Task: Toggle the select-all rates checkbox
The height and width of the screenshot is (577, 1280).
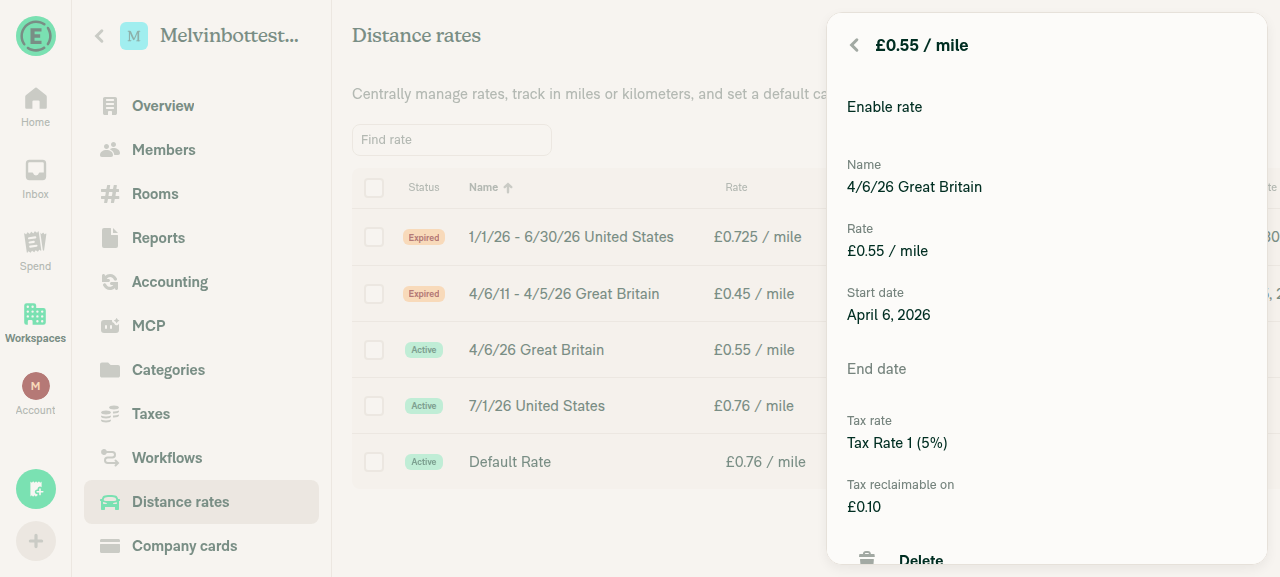Action: [374, 188]
